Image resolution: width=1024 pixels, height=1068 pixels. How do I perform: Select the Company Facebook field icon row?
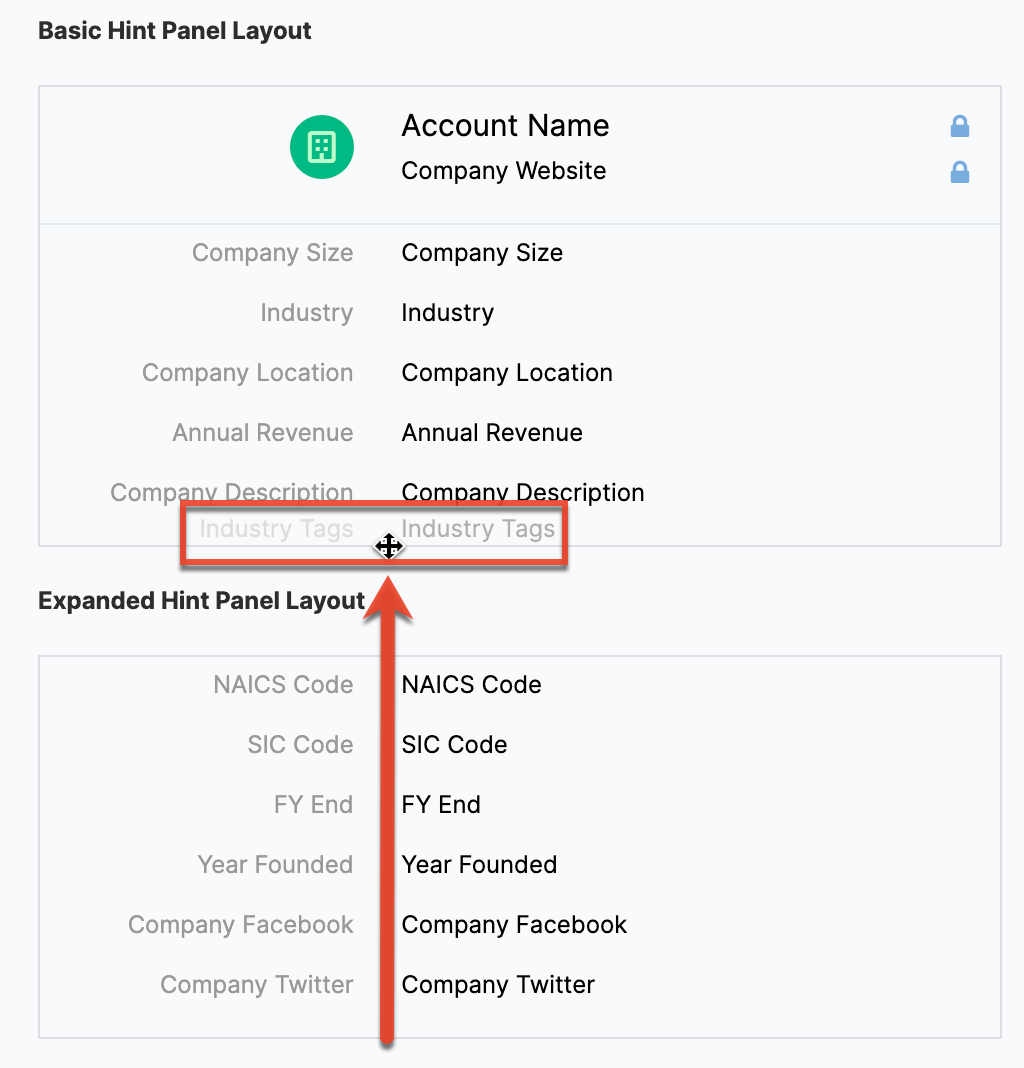(514, 925)
